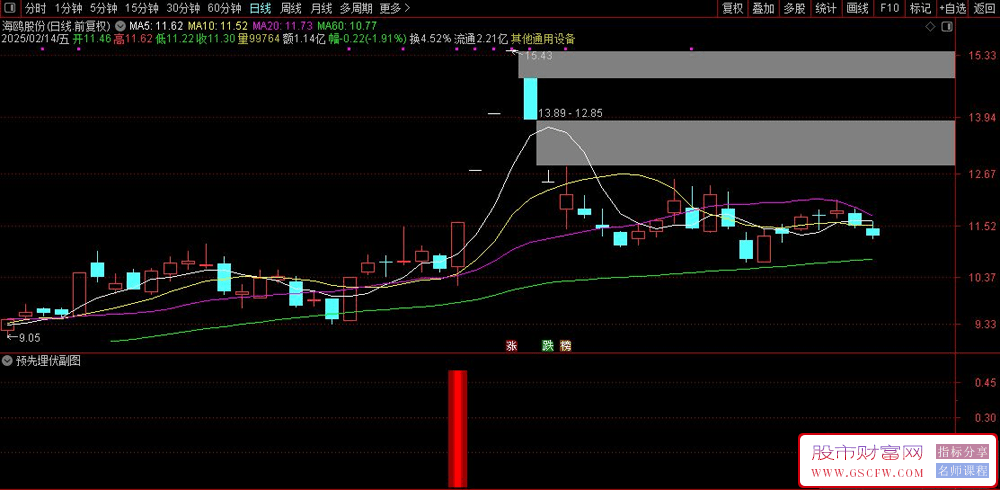Open the 多股 multi-stock view

pos(794,8)
